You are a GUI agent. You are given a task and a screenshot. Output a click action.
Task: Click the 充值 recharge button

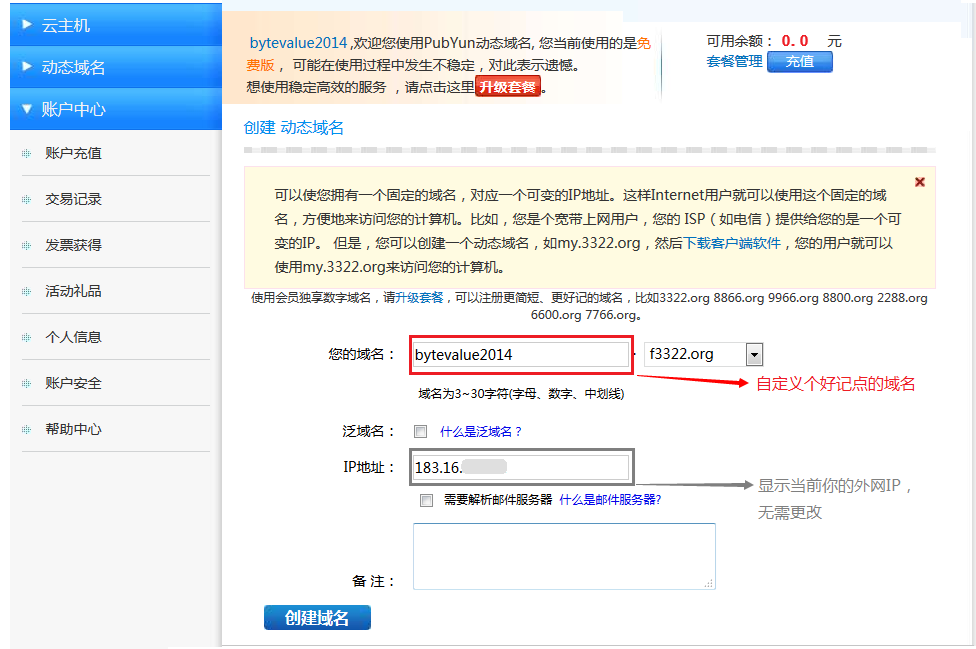[x=799, y=62]
